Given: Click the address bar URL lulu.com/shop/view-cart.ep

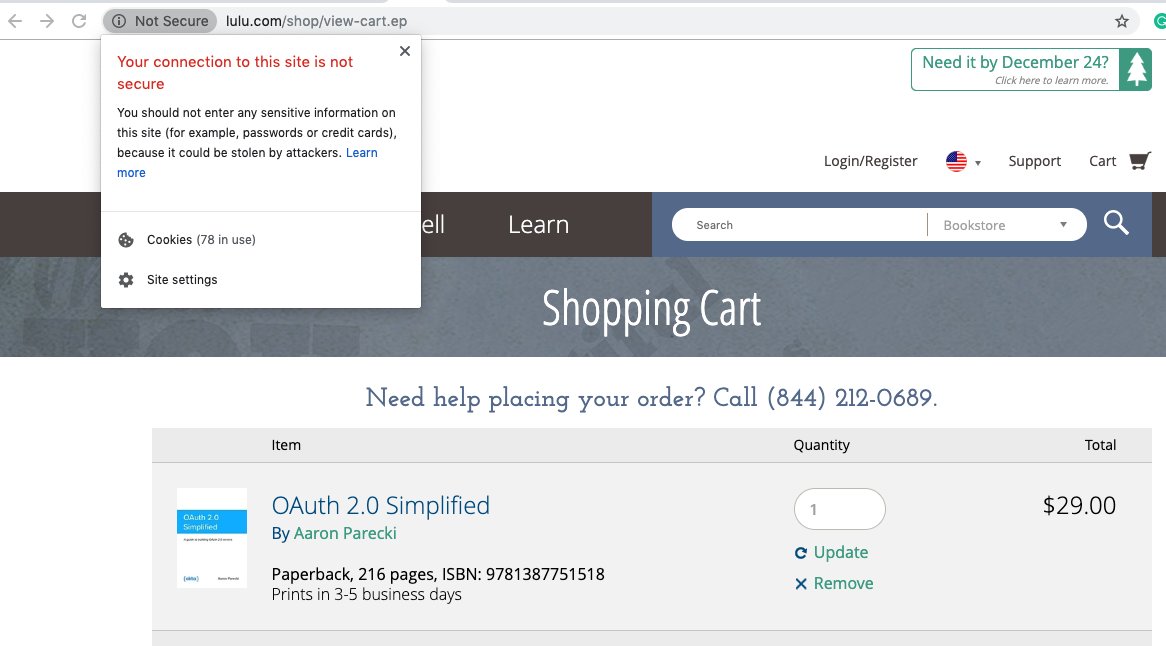Looking at the screenshot, I should pyautogui.click(x=317, y=21).
